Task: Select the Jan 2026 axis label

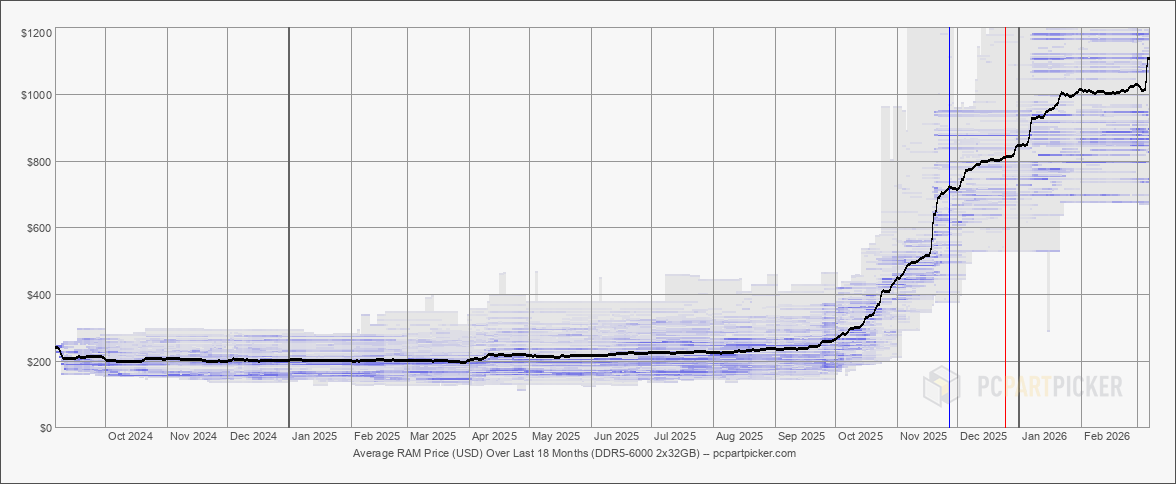Action: point(1045,436)
